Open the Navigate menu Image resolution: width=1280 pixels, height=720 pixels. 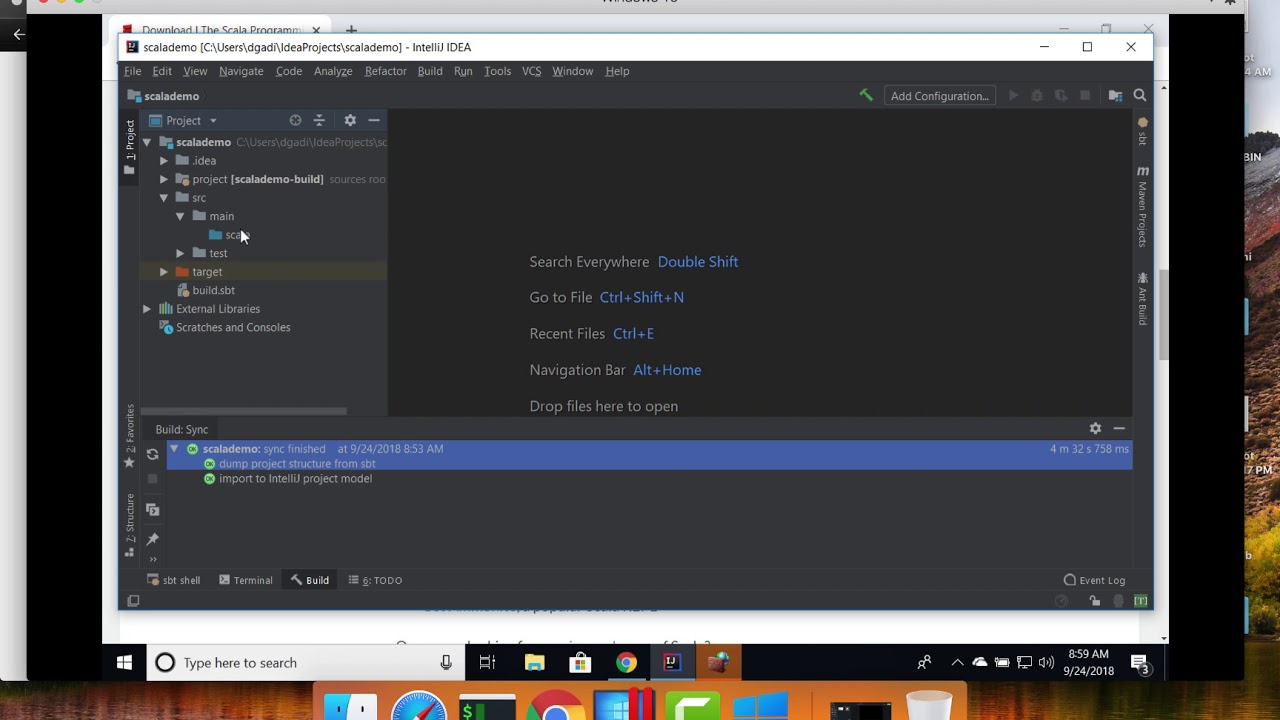point(241,71)
